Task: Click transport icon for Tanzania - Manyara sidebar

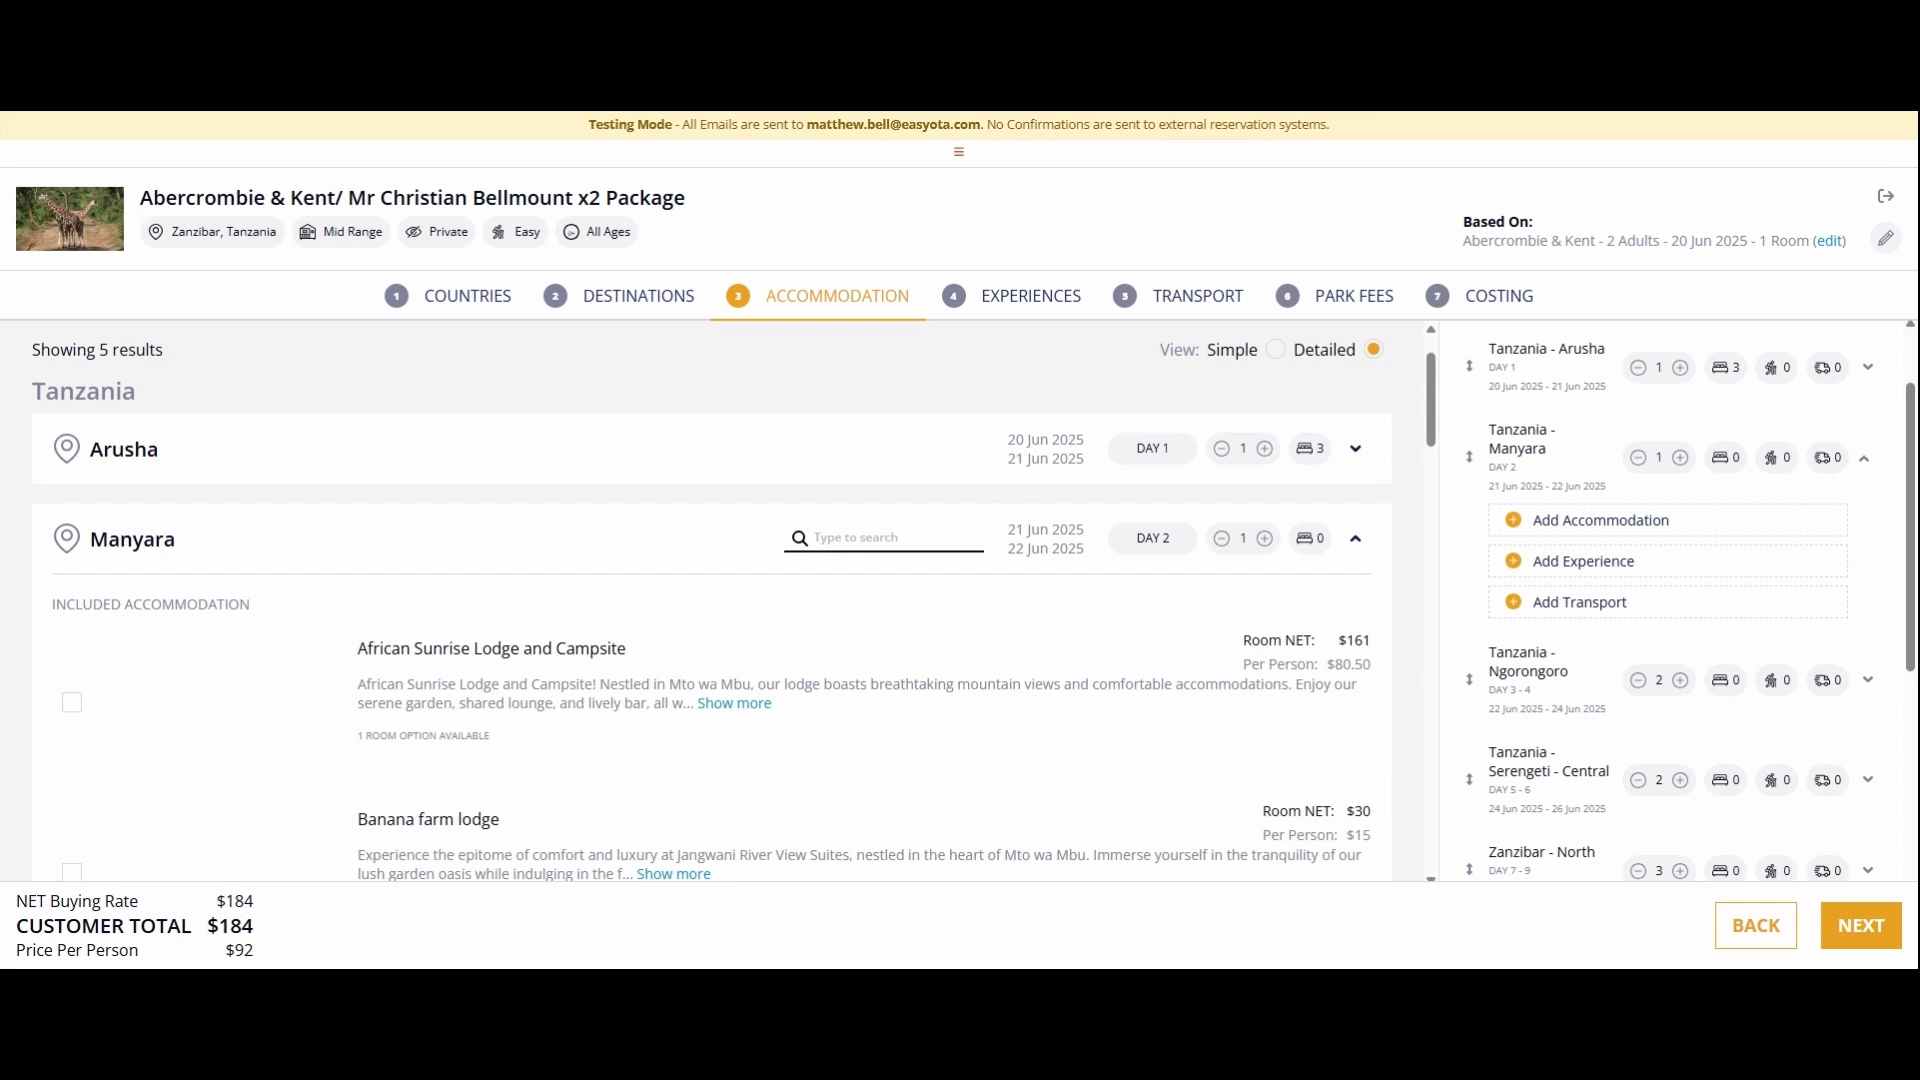Action: 1828,458
